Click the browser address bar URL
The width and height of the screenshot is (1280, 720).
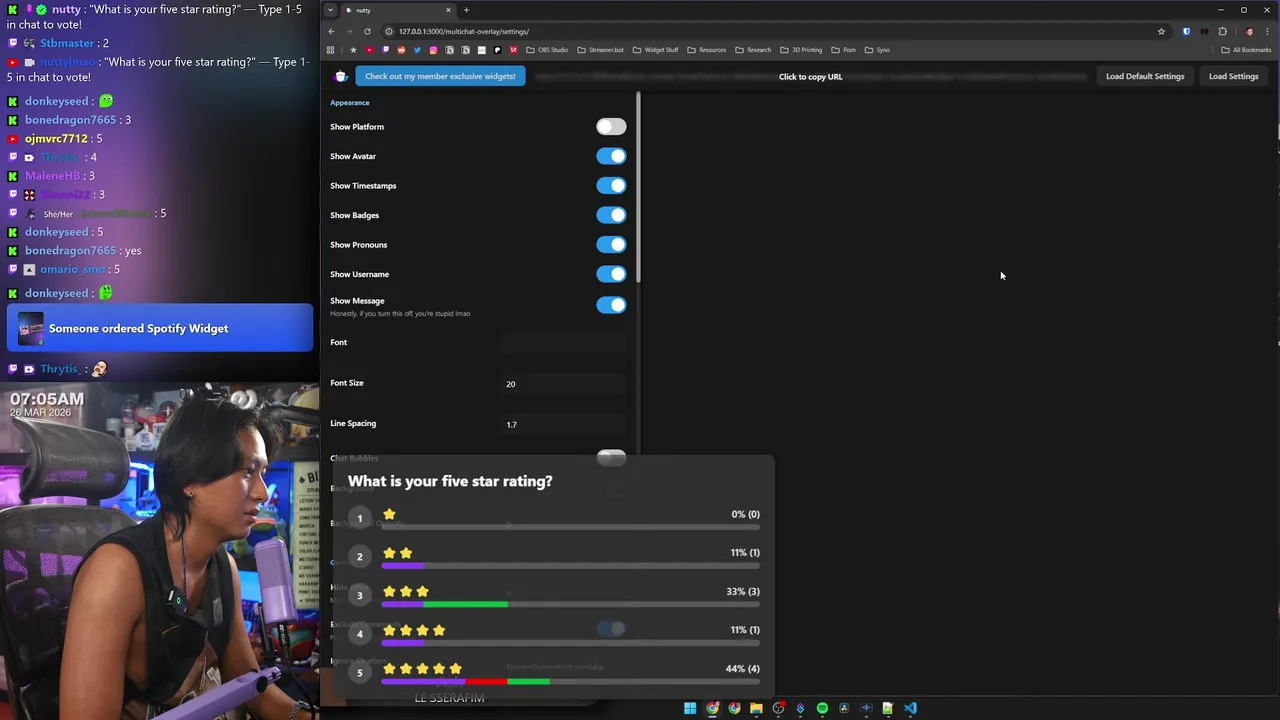(463, 31)
